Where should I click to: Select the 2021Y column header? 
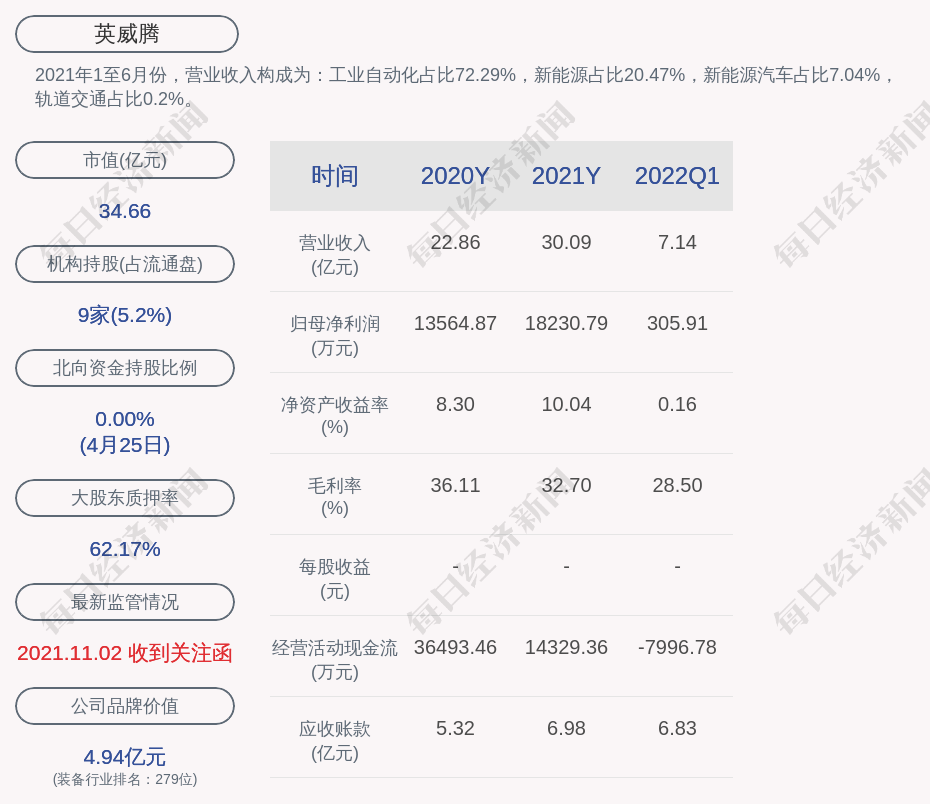point(566,176)
